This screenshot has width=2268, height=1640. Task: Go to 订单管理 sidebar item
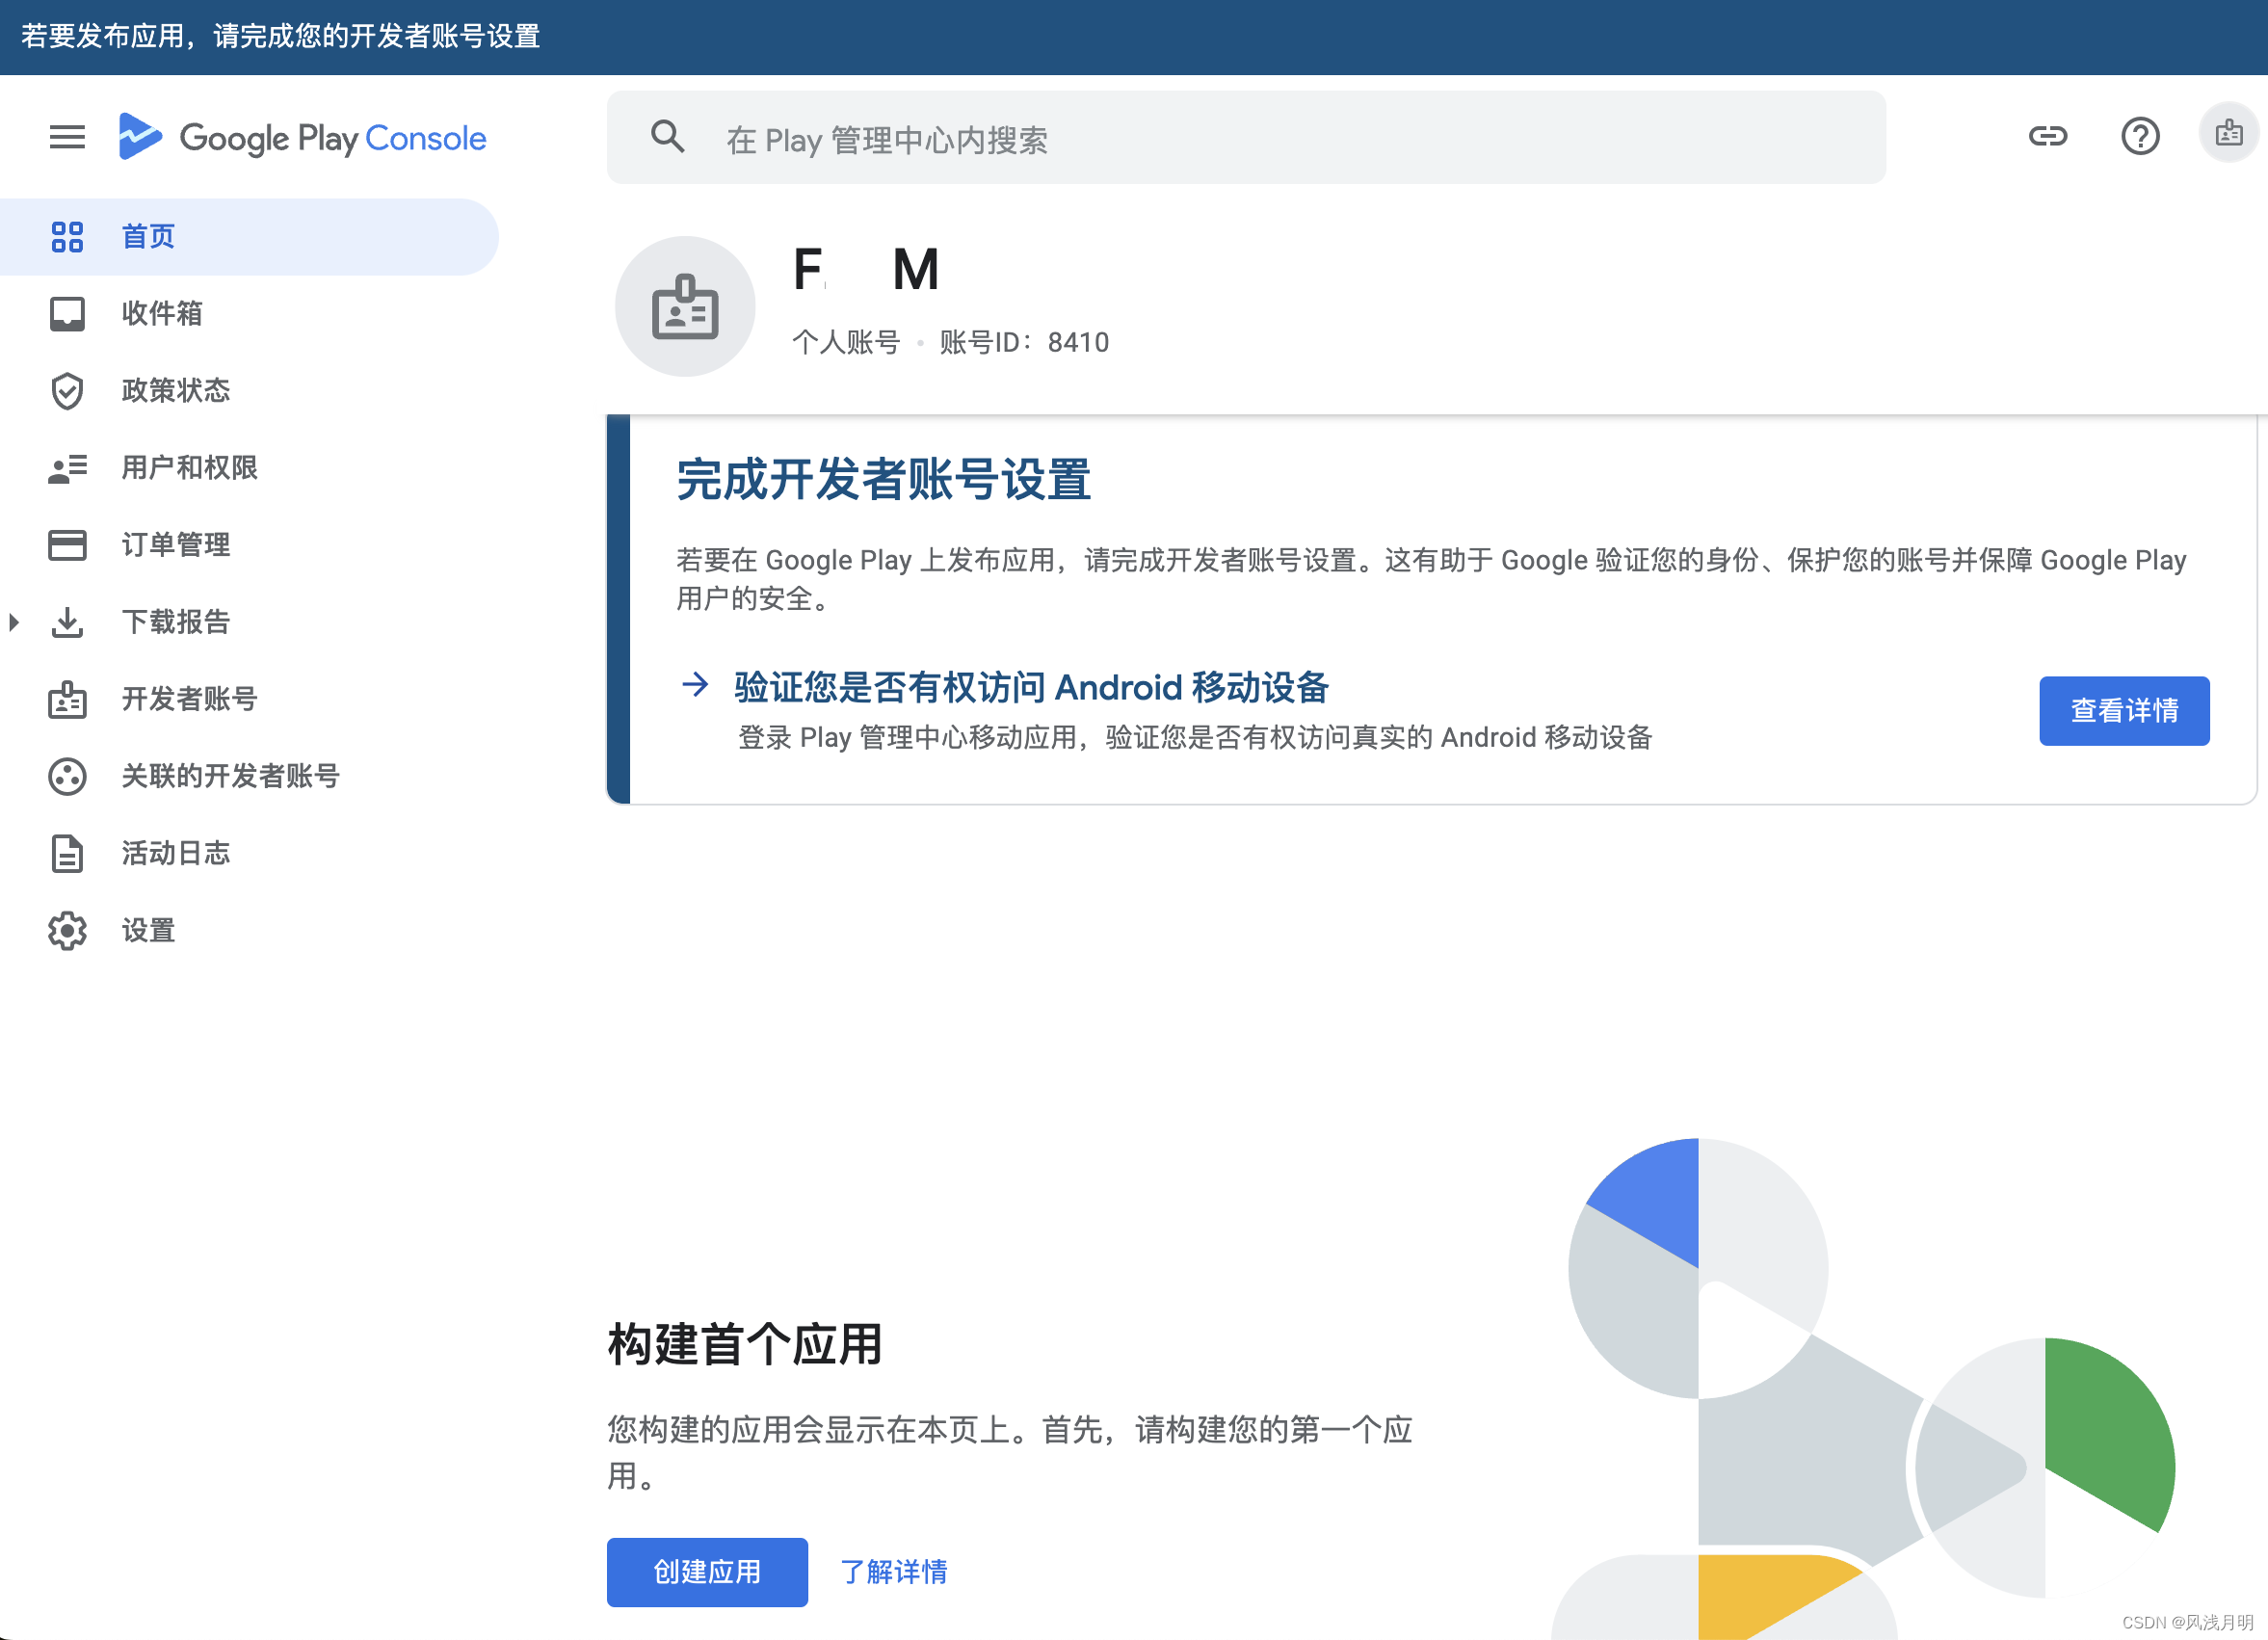[x=176, y=545]
